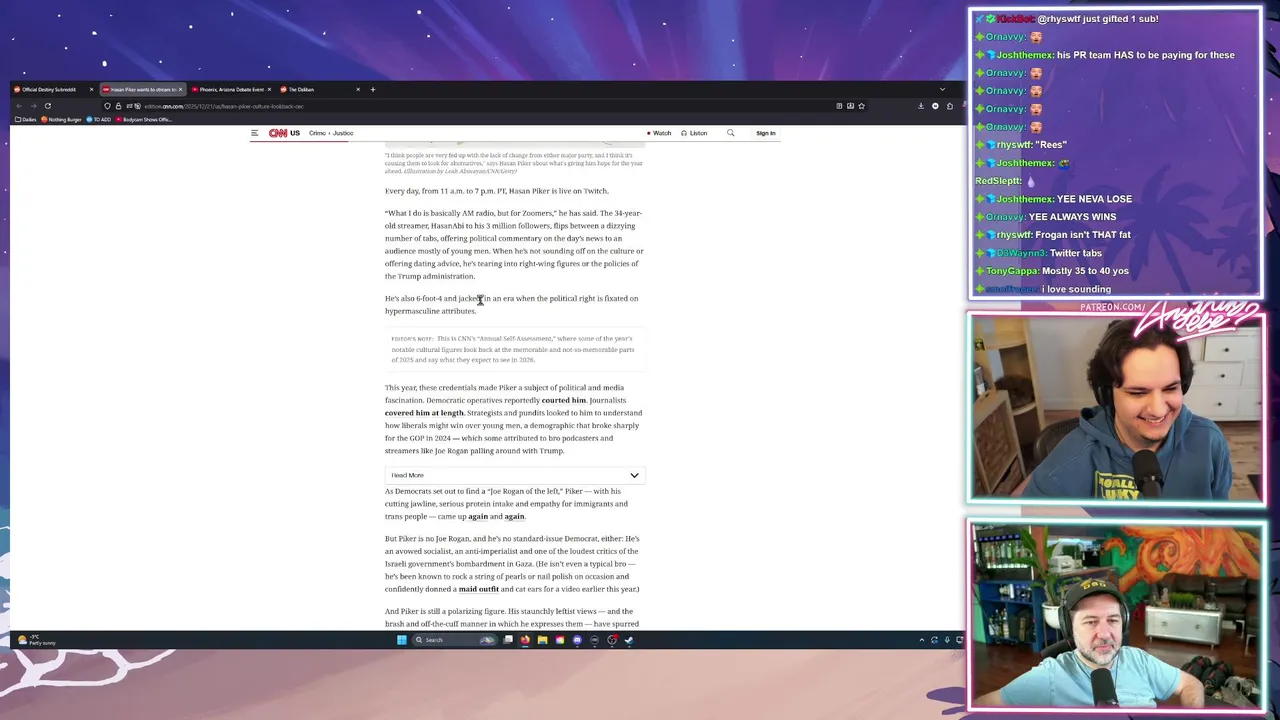The width and height of the screenshot is (1280, 720).
Task: Select the Hasan Piker article tab
Action: 141,89
